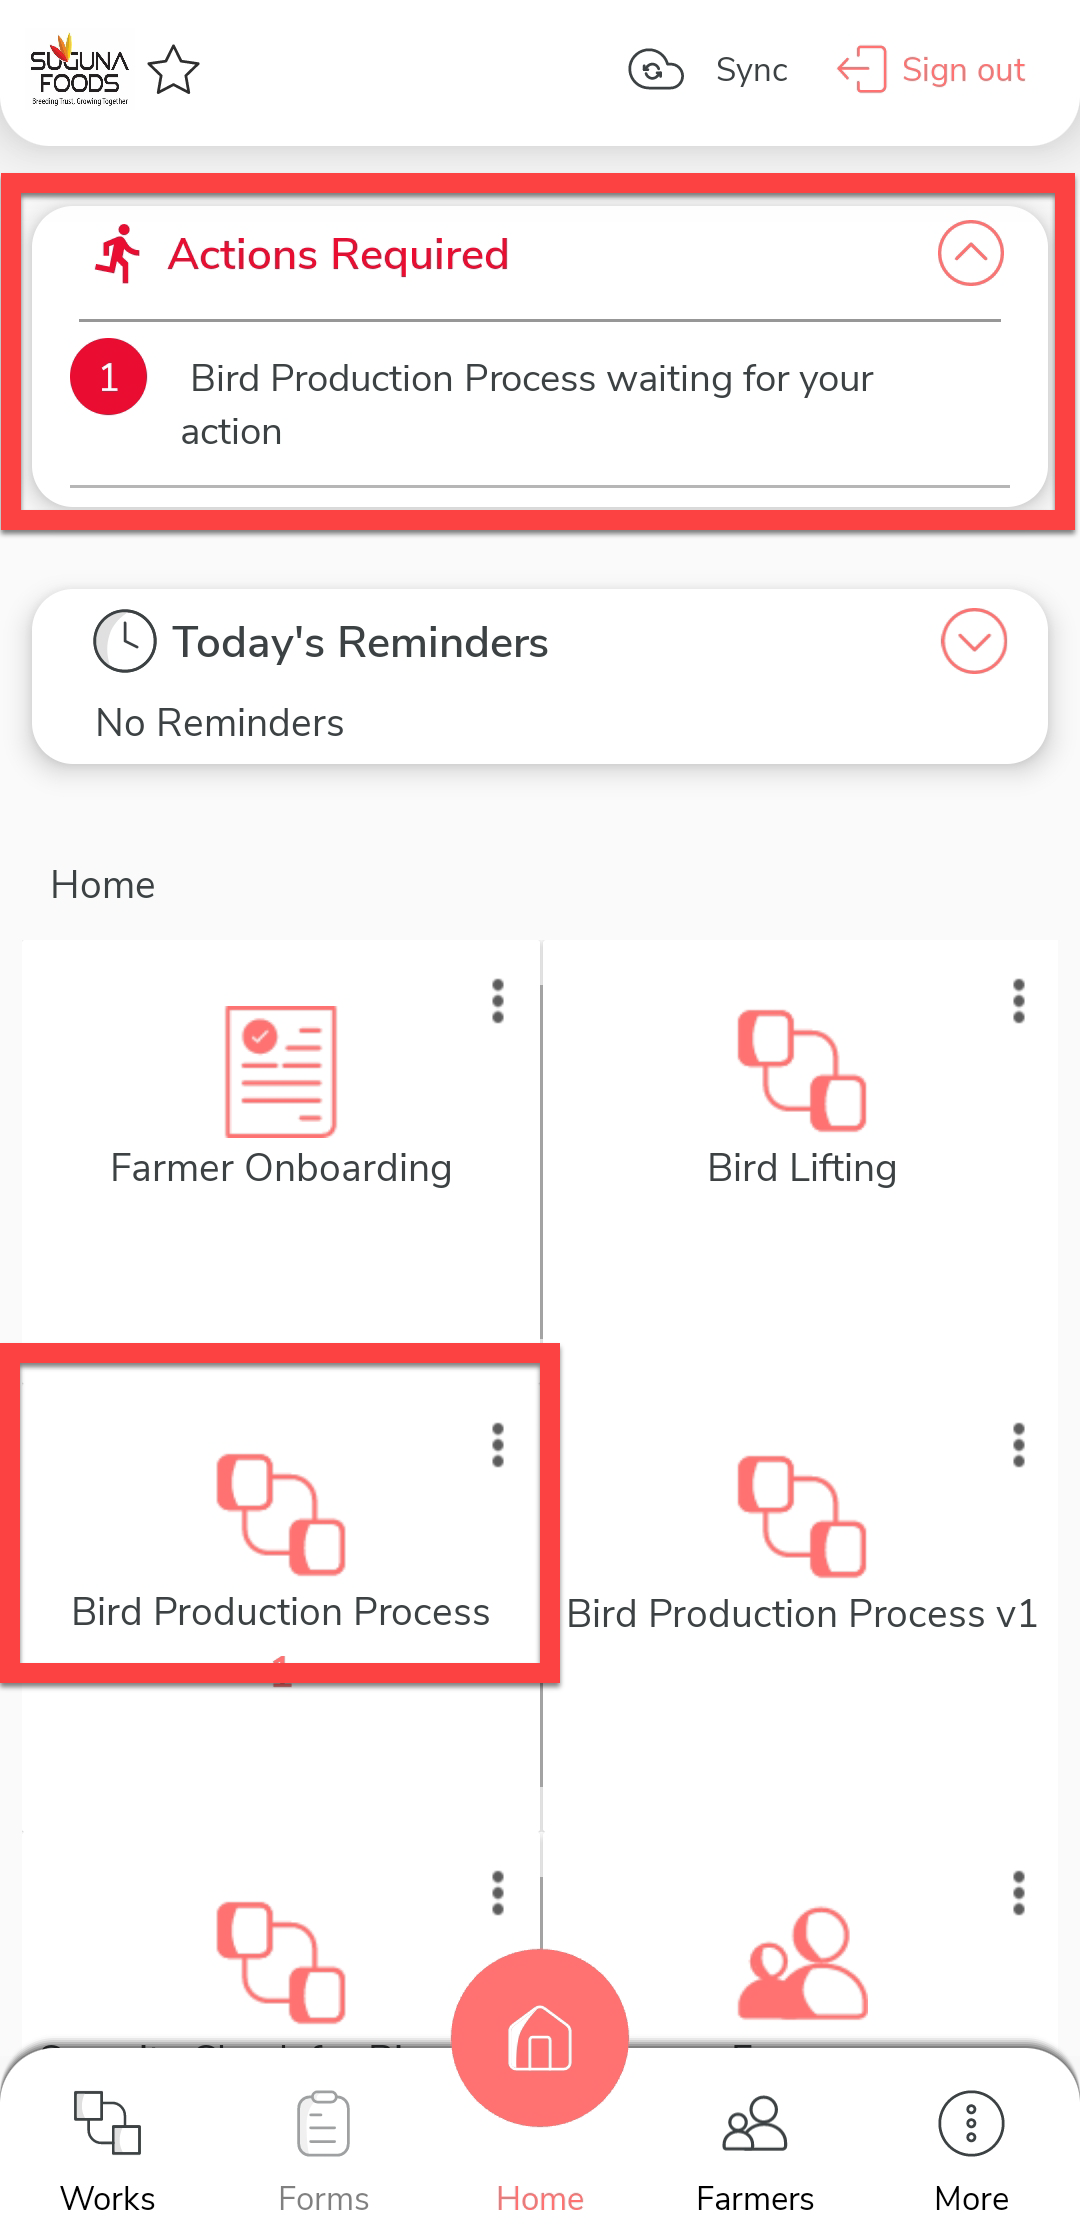
Task: Expand Today's Reminders section
Action: [973, 641]
